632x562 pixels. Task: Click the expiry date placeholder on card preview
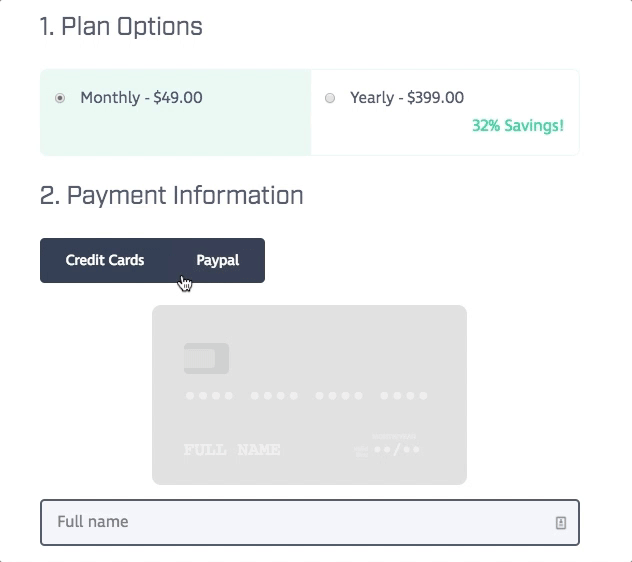(396, 450)
